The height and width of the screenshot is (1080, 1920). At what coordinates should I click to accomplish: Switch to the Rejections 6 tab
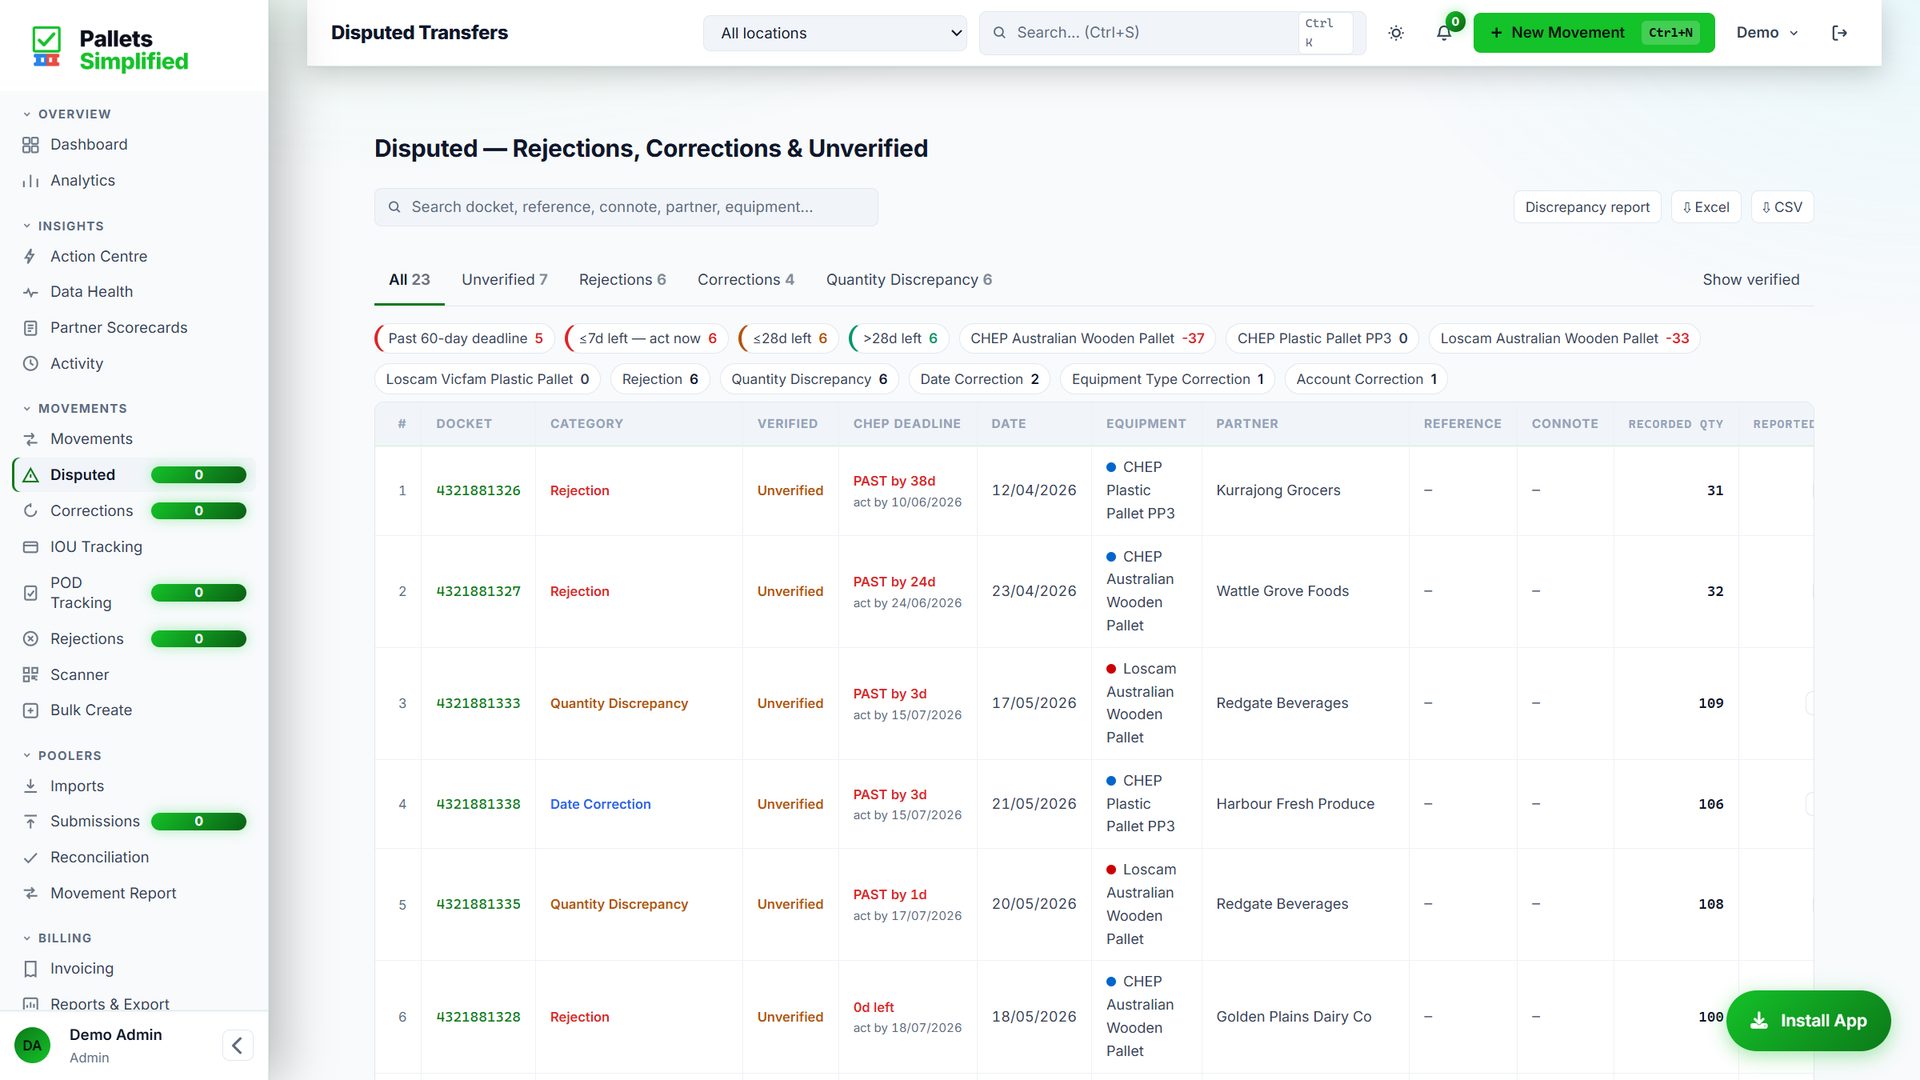(x=622, y=280)
